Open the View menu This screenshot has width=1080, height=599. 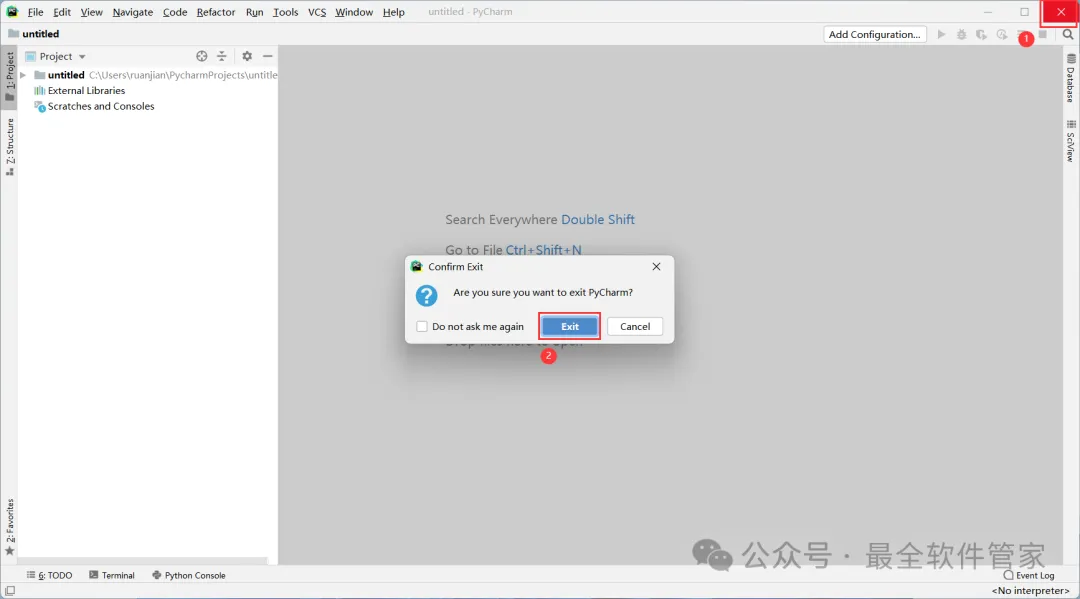point(91,12)
